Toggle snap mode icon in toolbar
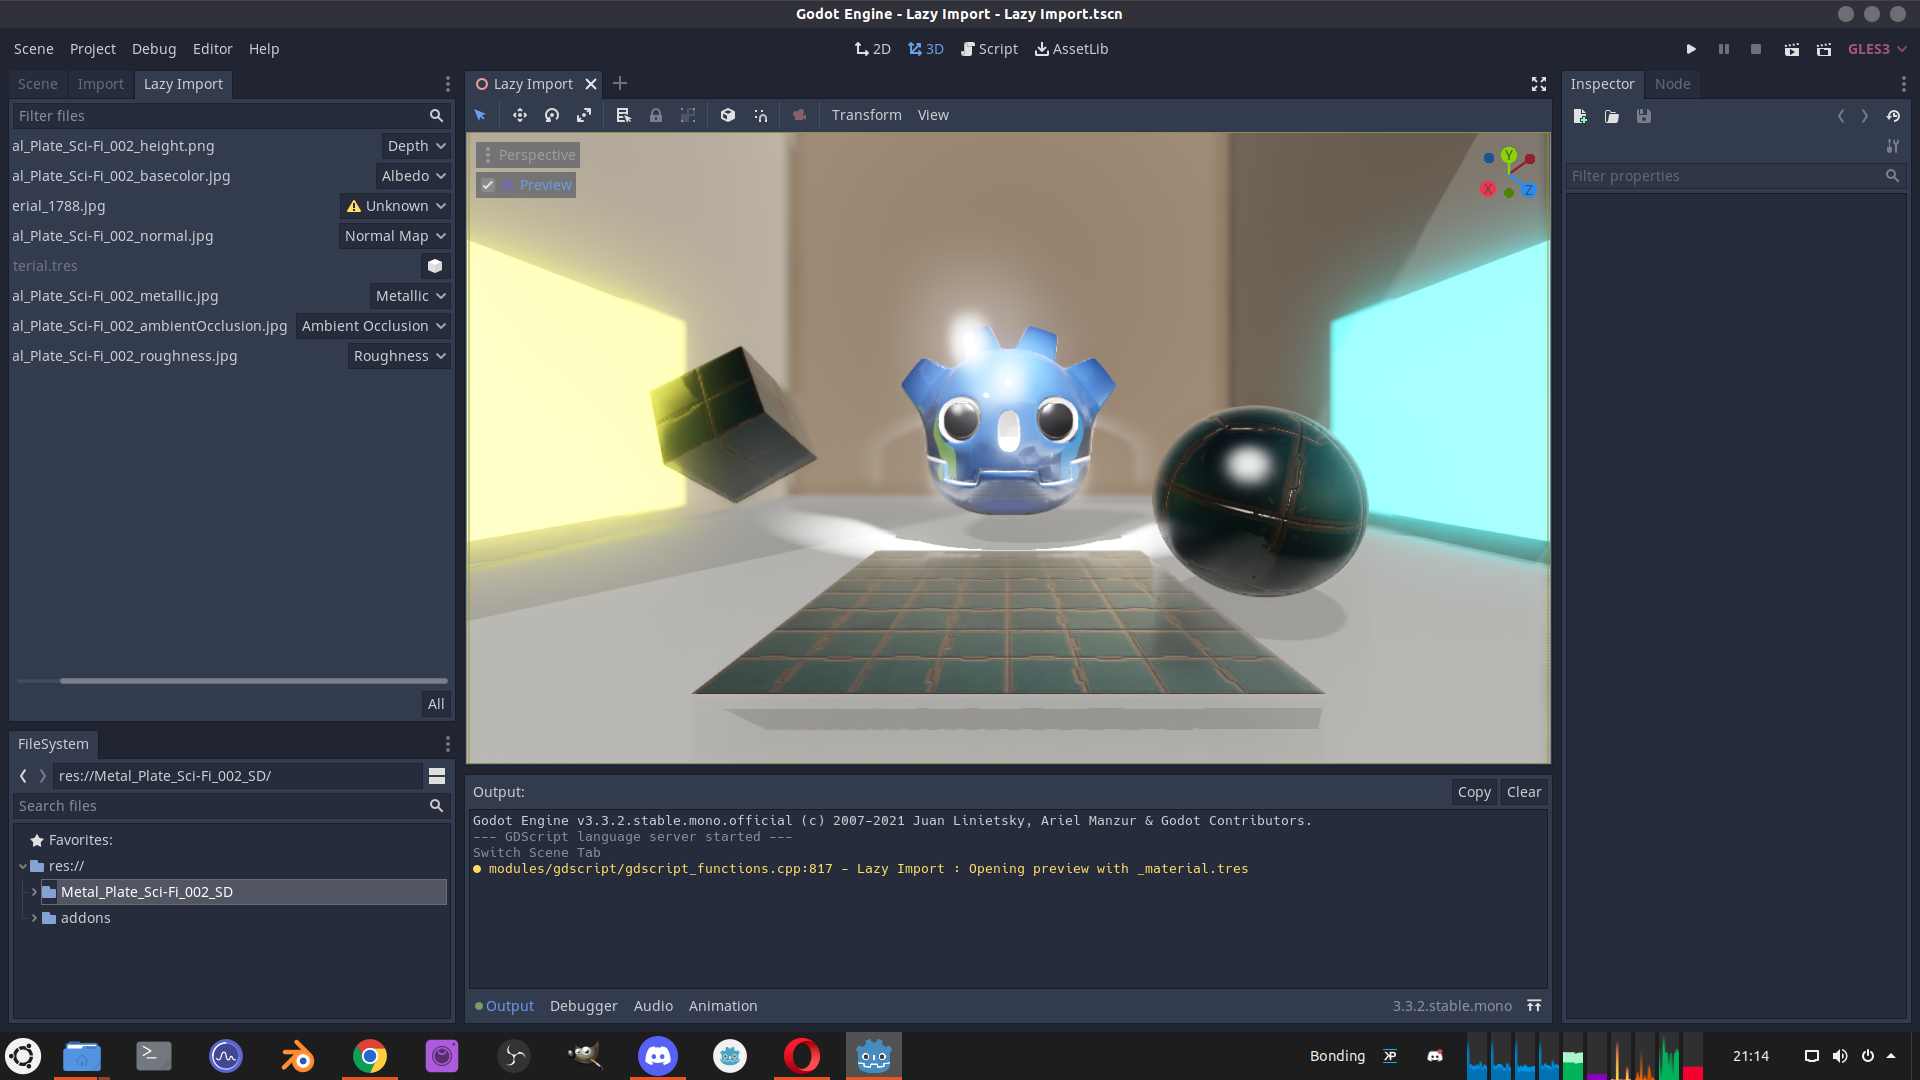 pyautogui.click(x=761, y=115)
